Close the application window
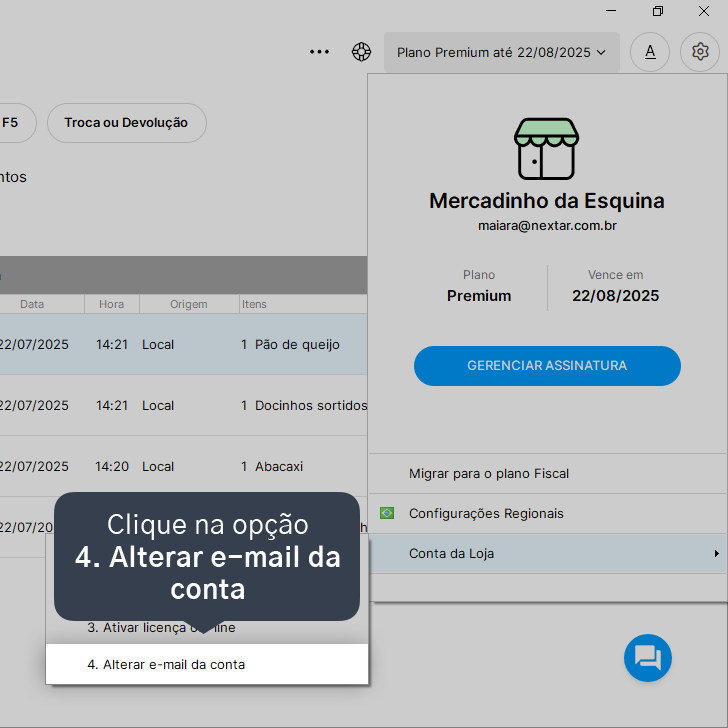This screenshot has width=728, height=728. [x=704, y=11]
